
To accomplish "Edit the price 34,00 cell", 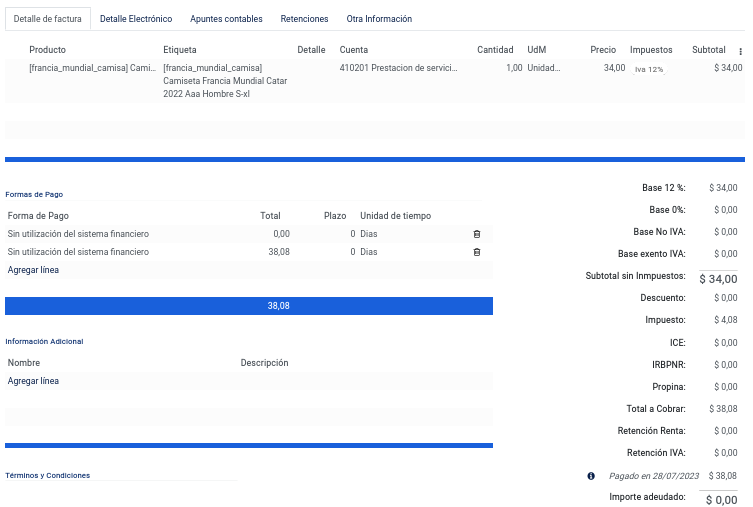I will (x=614, y=68).
